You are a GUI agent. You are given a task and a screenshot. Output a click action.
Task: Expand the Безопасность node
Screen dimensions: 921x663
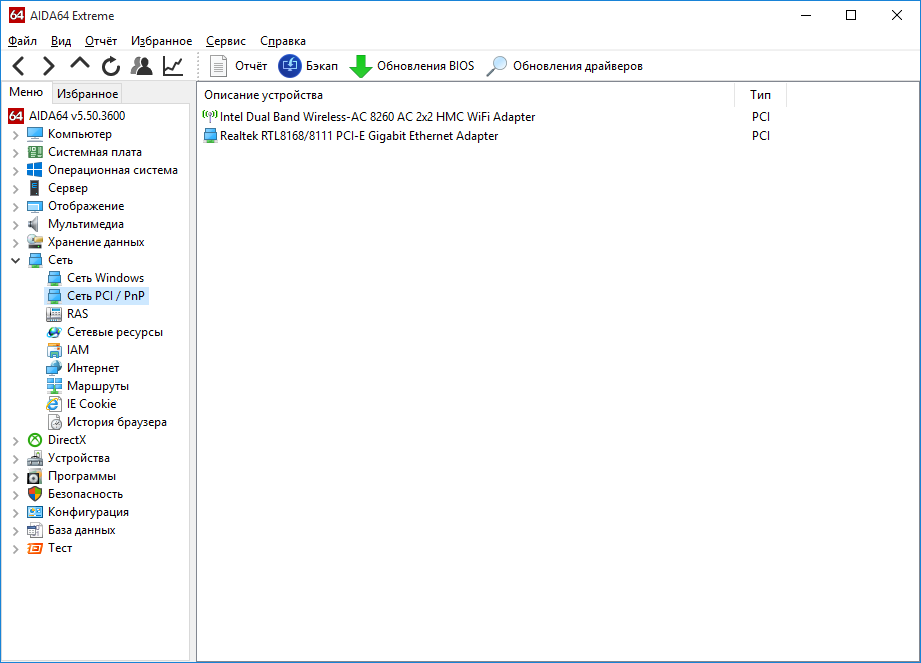pyautogui.click(x=15, y=495)
